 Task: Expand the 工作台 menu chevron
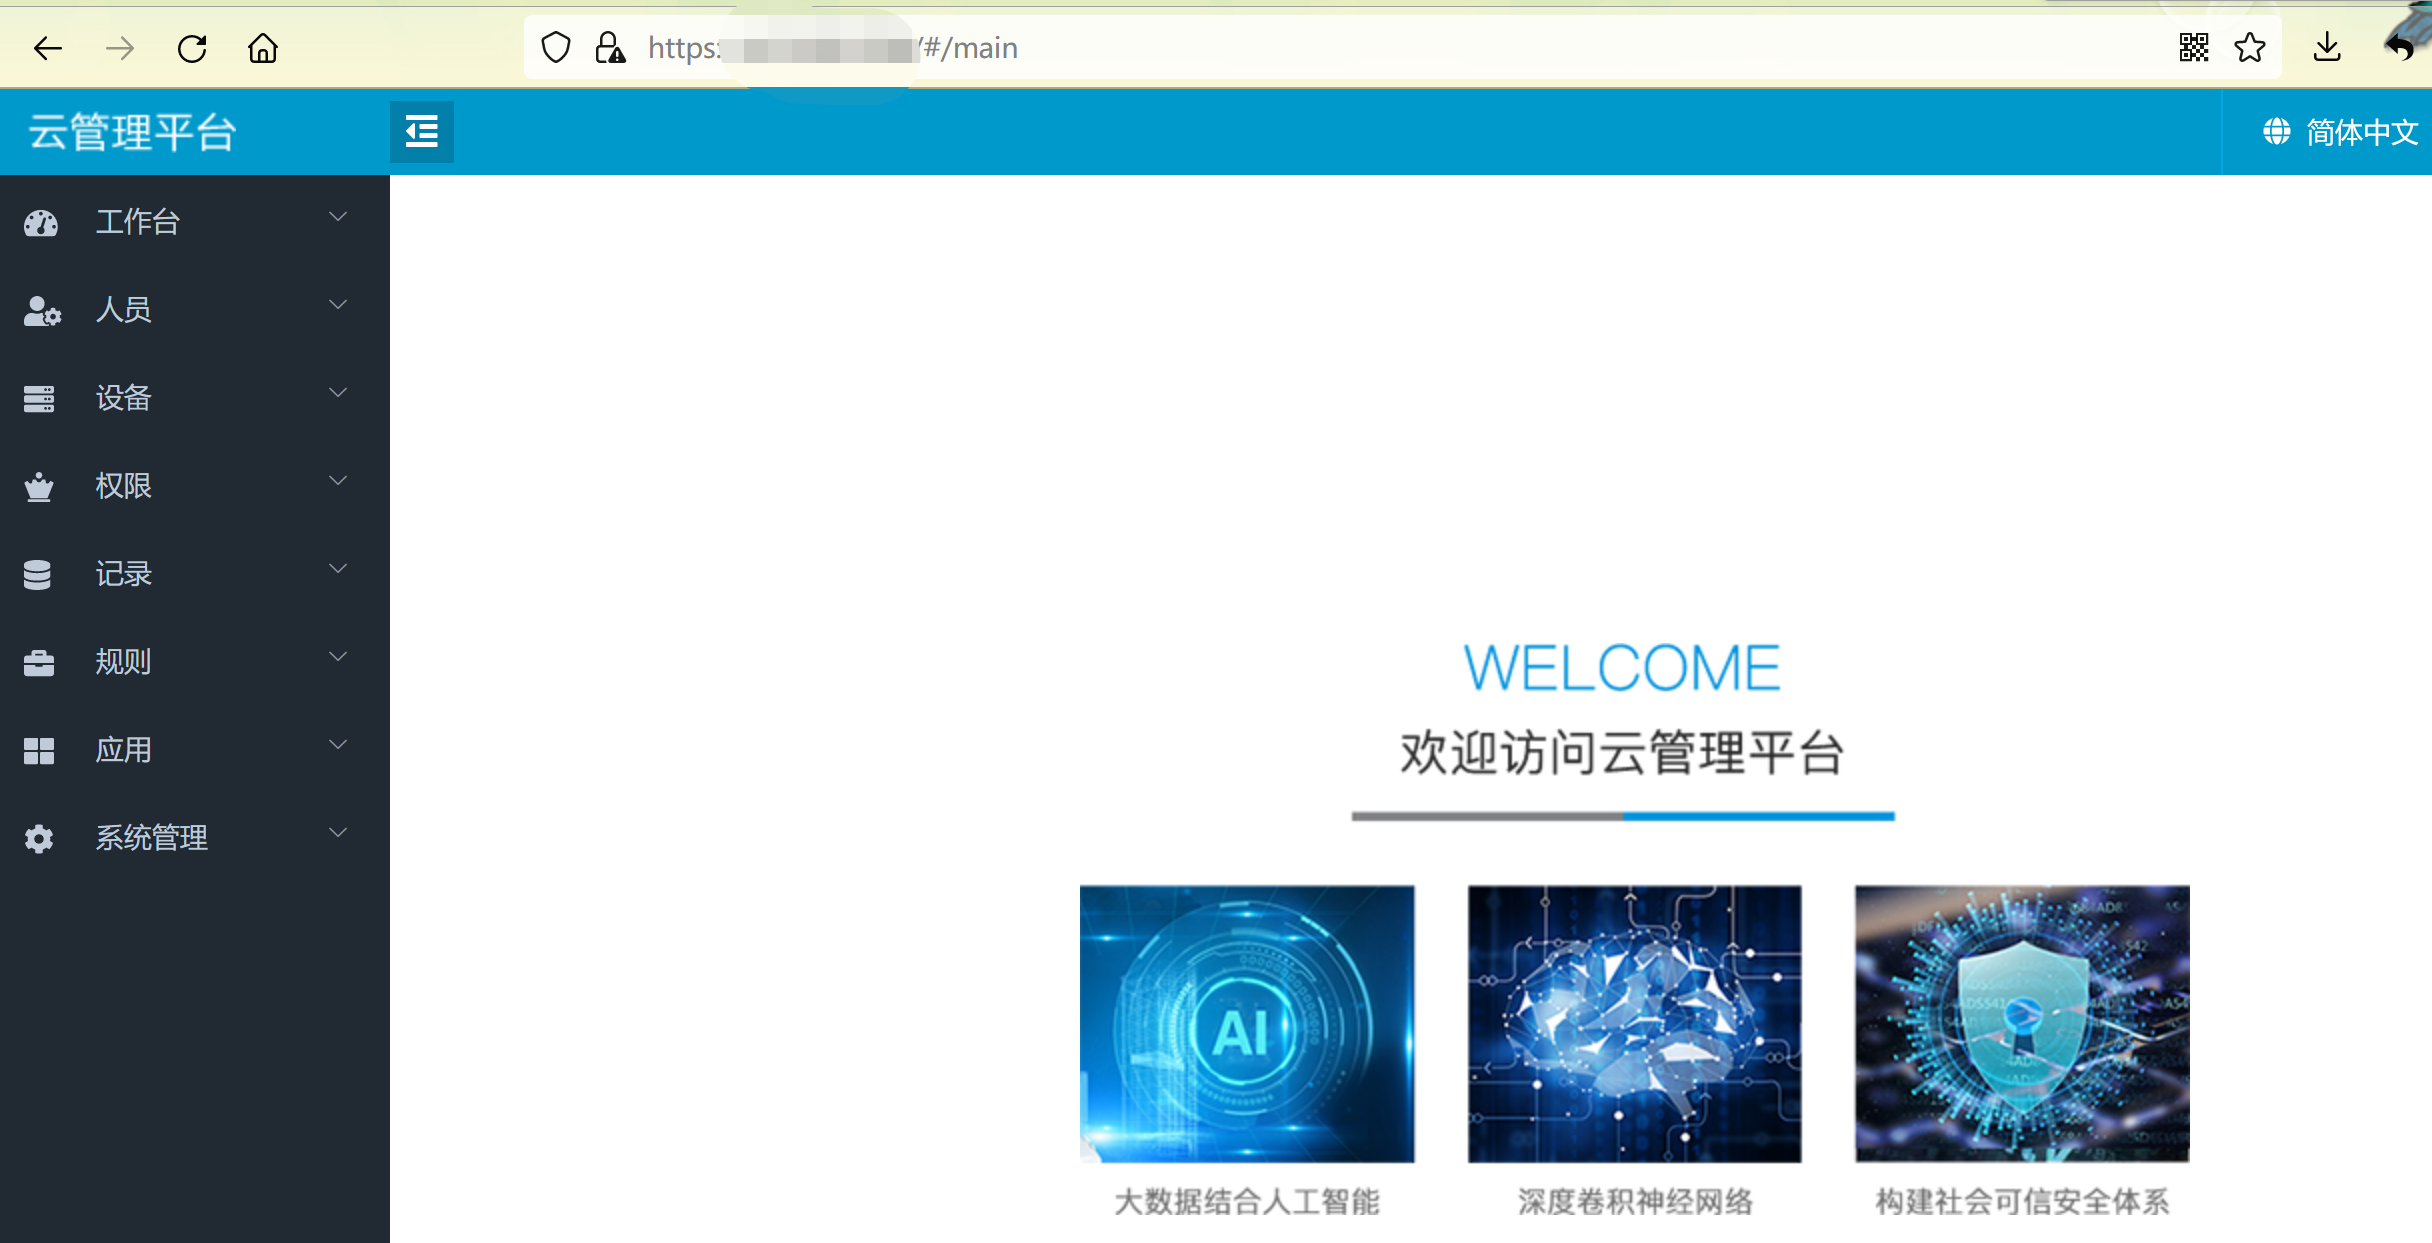coord(338,217)
